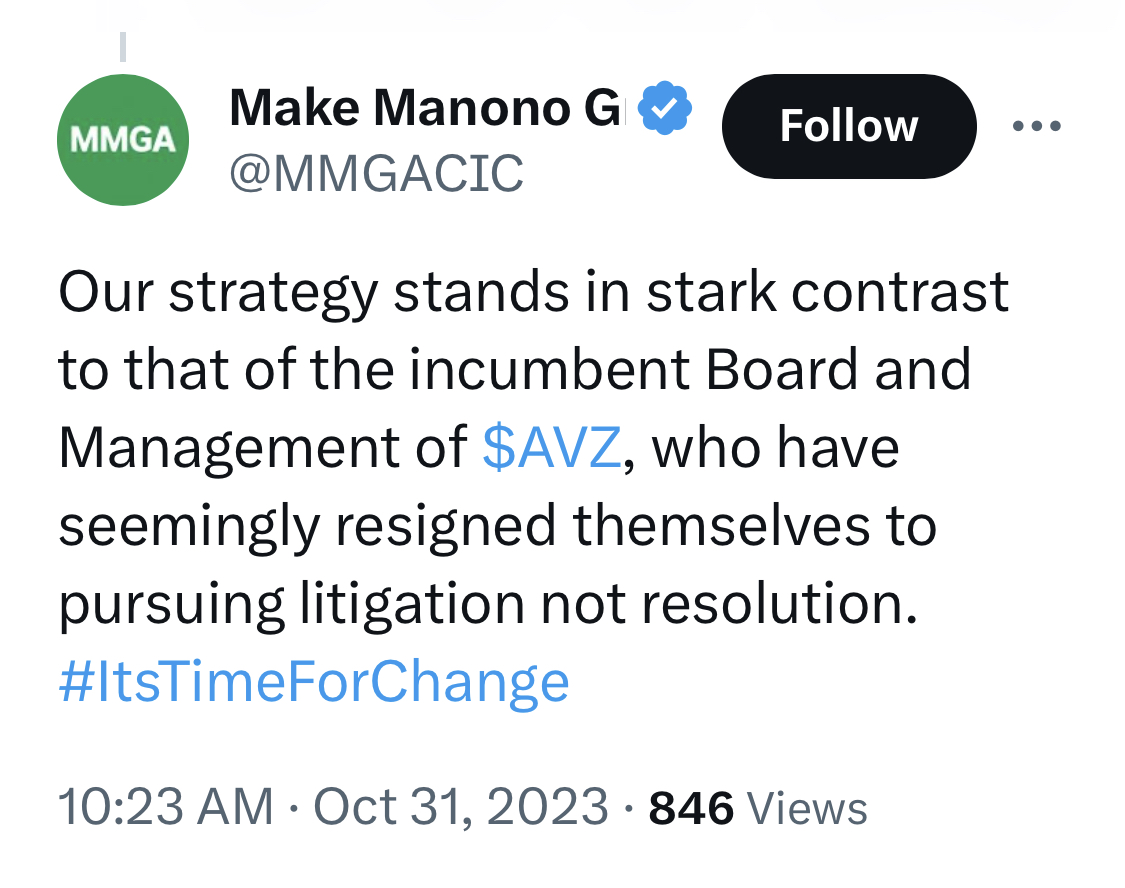Open the #ItsTimeForChange hashtag
Image resolution: width=1125 pixels, height=888 pixels.
tap(314, 681)
